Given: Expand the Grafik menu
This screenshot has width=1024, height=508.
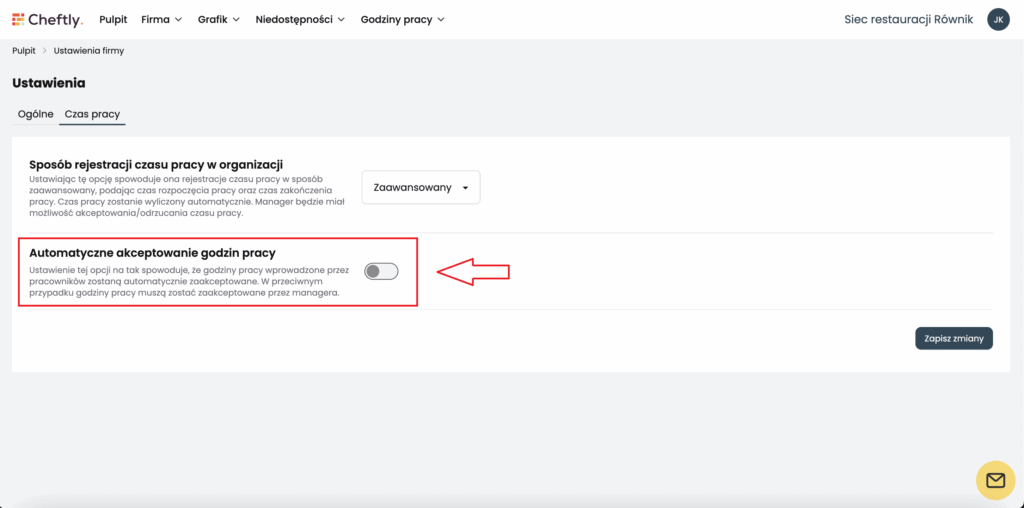Looking at the screenshot, I should pyautogui.click(x=219, y=20).
